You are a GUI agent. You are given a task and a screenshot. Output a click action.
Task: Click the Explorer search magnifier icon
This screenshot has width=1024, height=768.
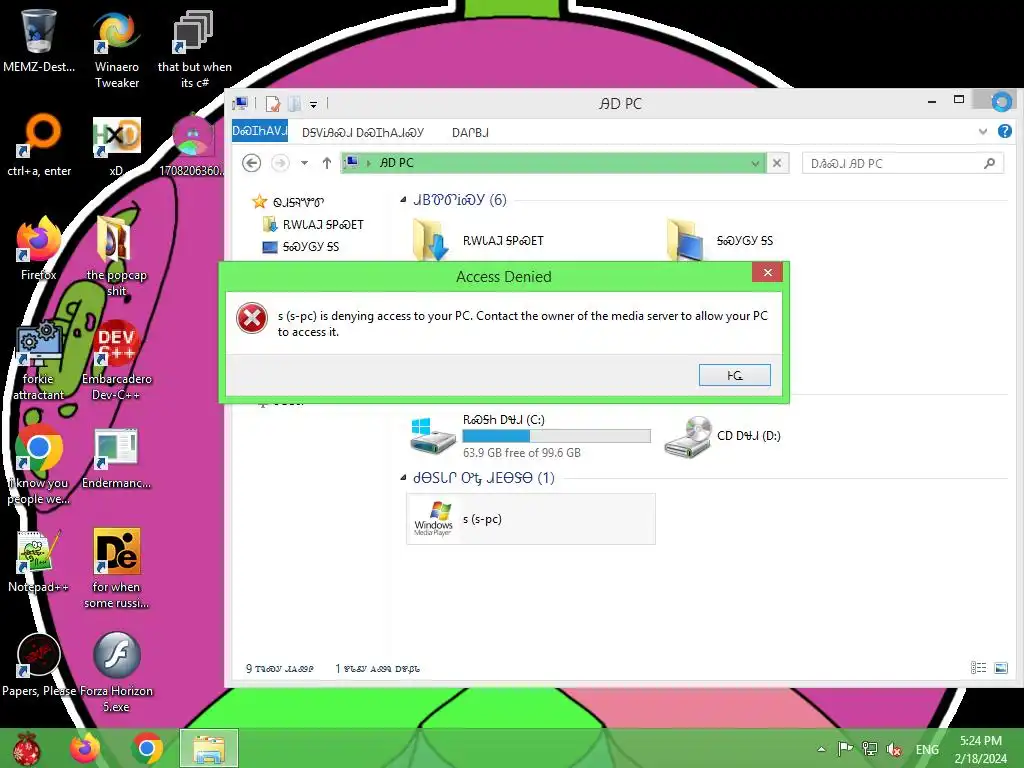989,163
